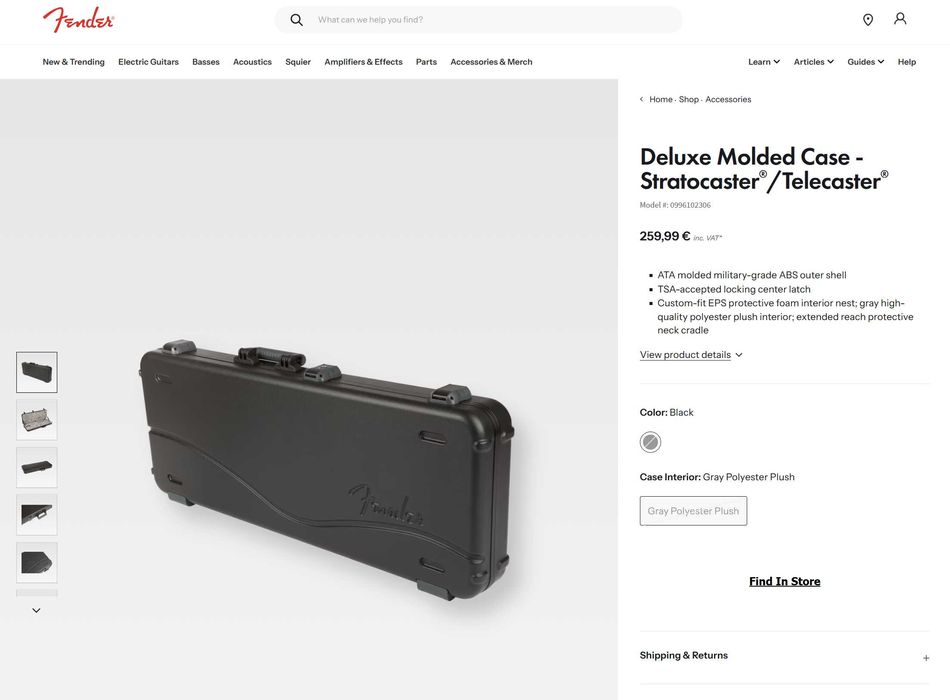
Task: Expand Shipping & Returns plus icon
Action: (x=926, y=658)
